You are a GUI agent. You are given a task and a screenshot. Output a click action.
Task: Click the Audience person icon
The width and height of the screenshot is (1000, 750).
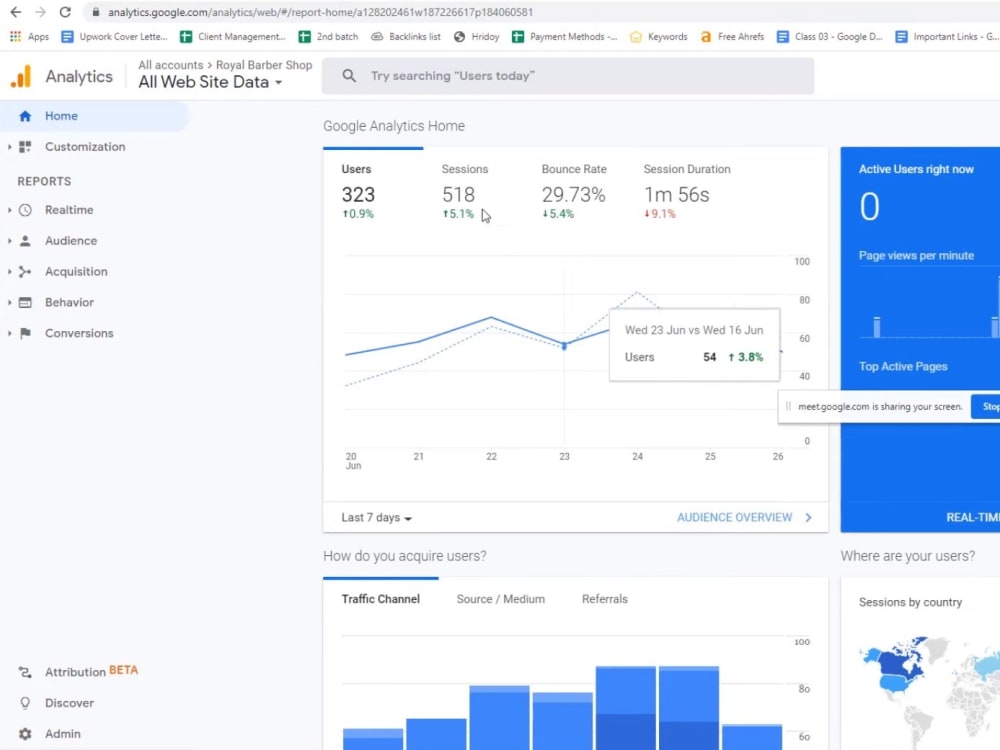pos(25,240)
